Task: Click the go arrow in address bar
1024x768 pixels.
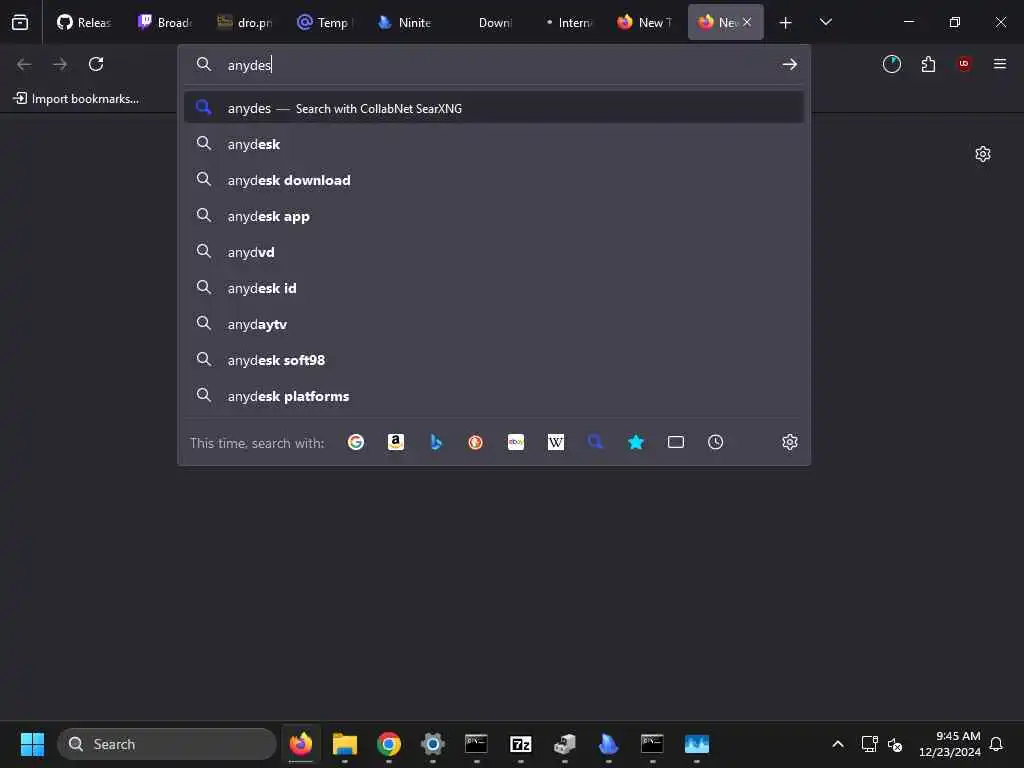Action: (790, 64)
